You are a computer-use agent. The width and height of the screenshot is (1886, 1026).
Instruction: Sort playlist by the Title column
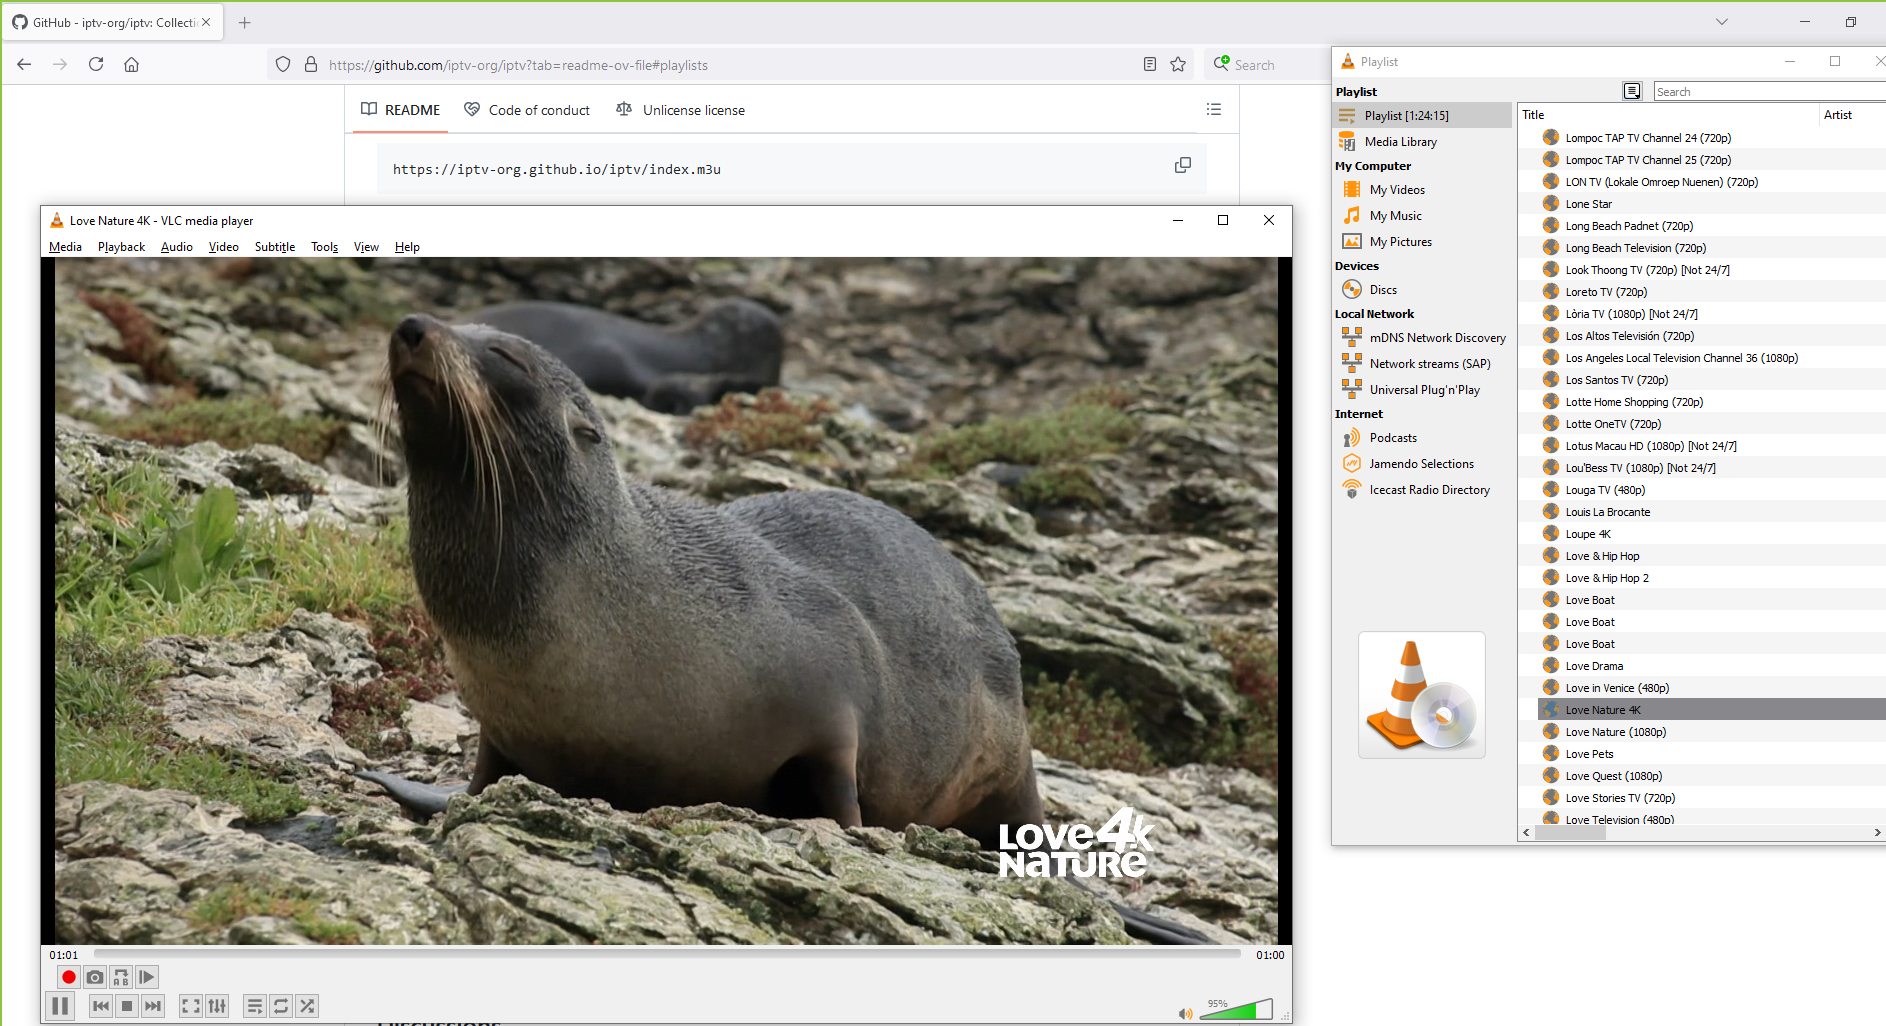(x=1668, y=115)
